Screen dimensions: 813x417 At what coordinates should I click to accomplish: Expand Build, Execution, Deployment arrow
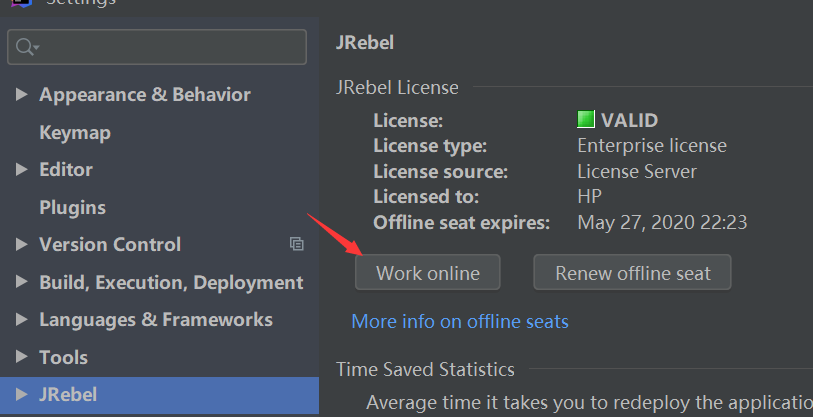22,283
